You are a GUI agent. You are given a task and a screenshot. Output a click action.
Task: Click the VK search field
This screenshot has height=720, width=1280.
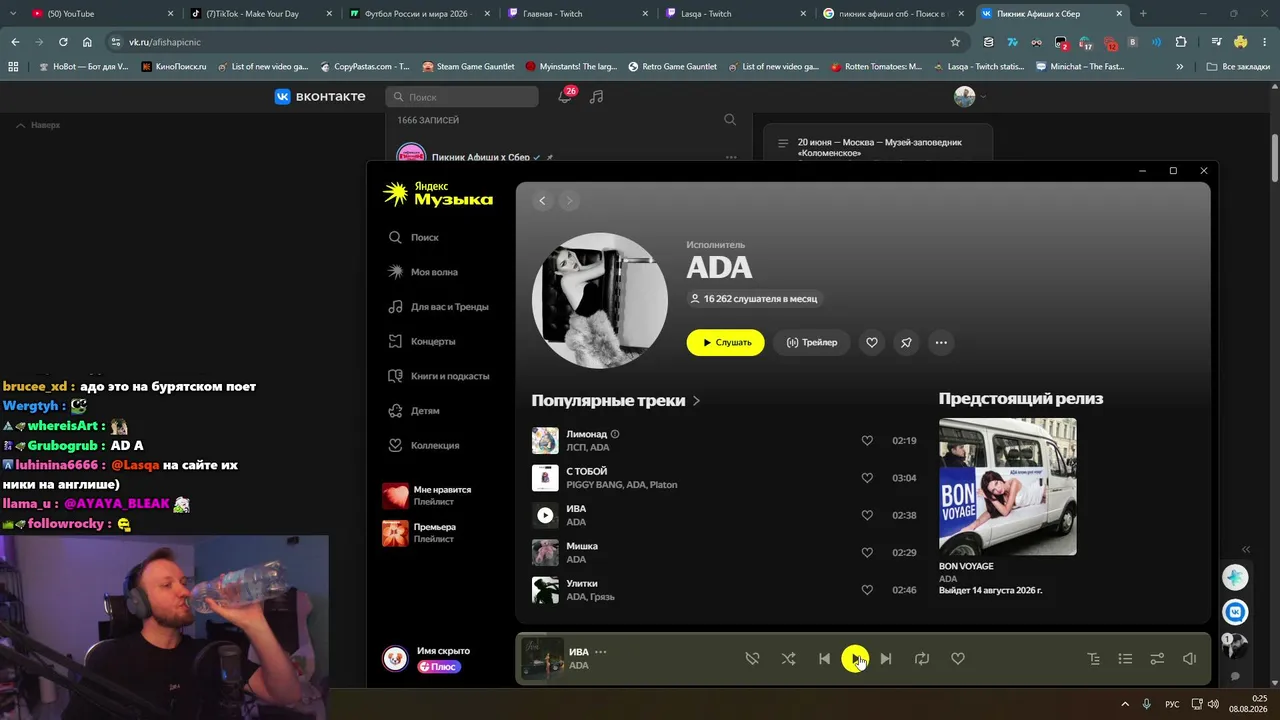462,97
